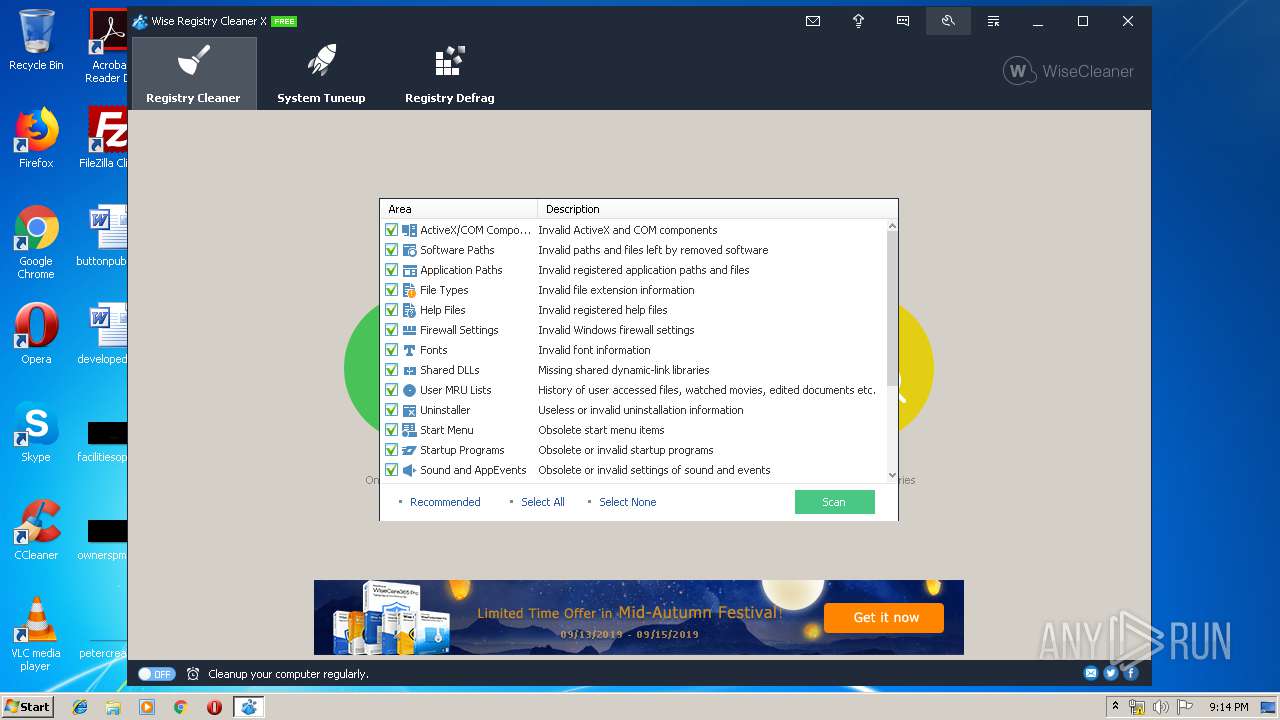Click the Firewall Settings row icon
Screen dimensions: 1280x720
coord(409,330)
